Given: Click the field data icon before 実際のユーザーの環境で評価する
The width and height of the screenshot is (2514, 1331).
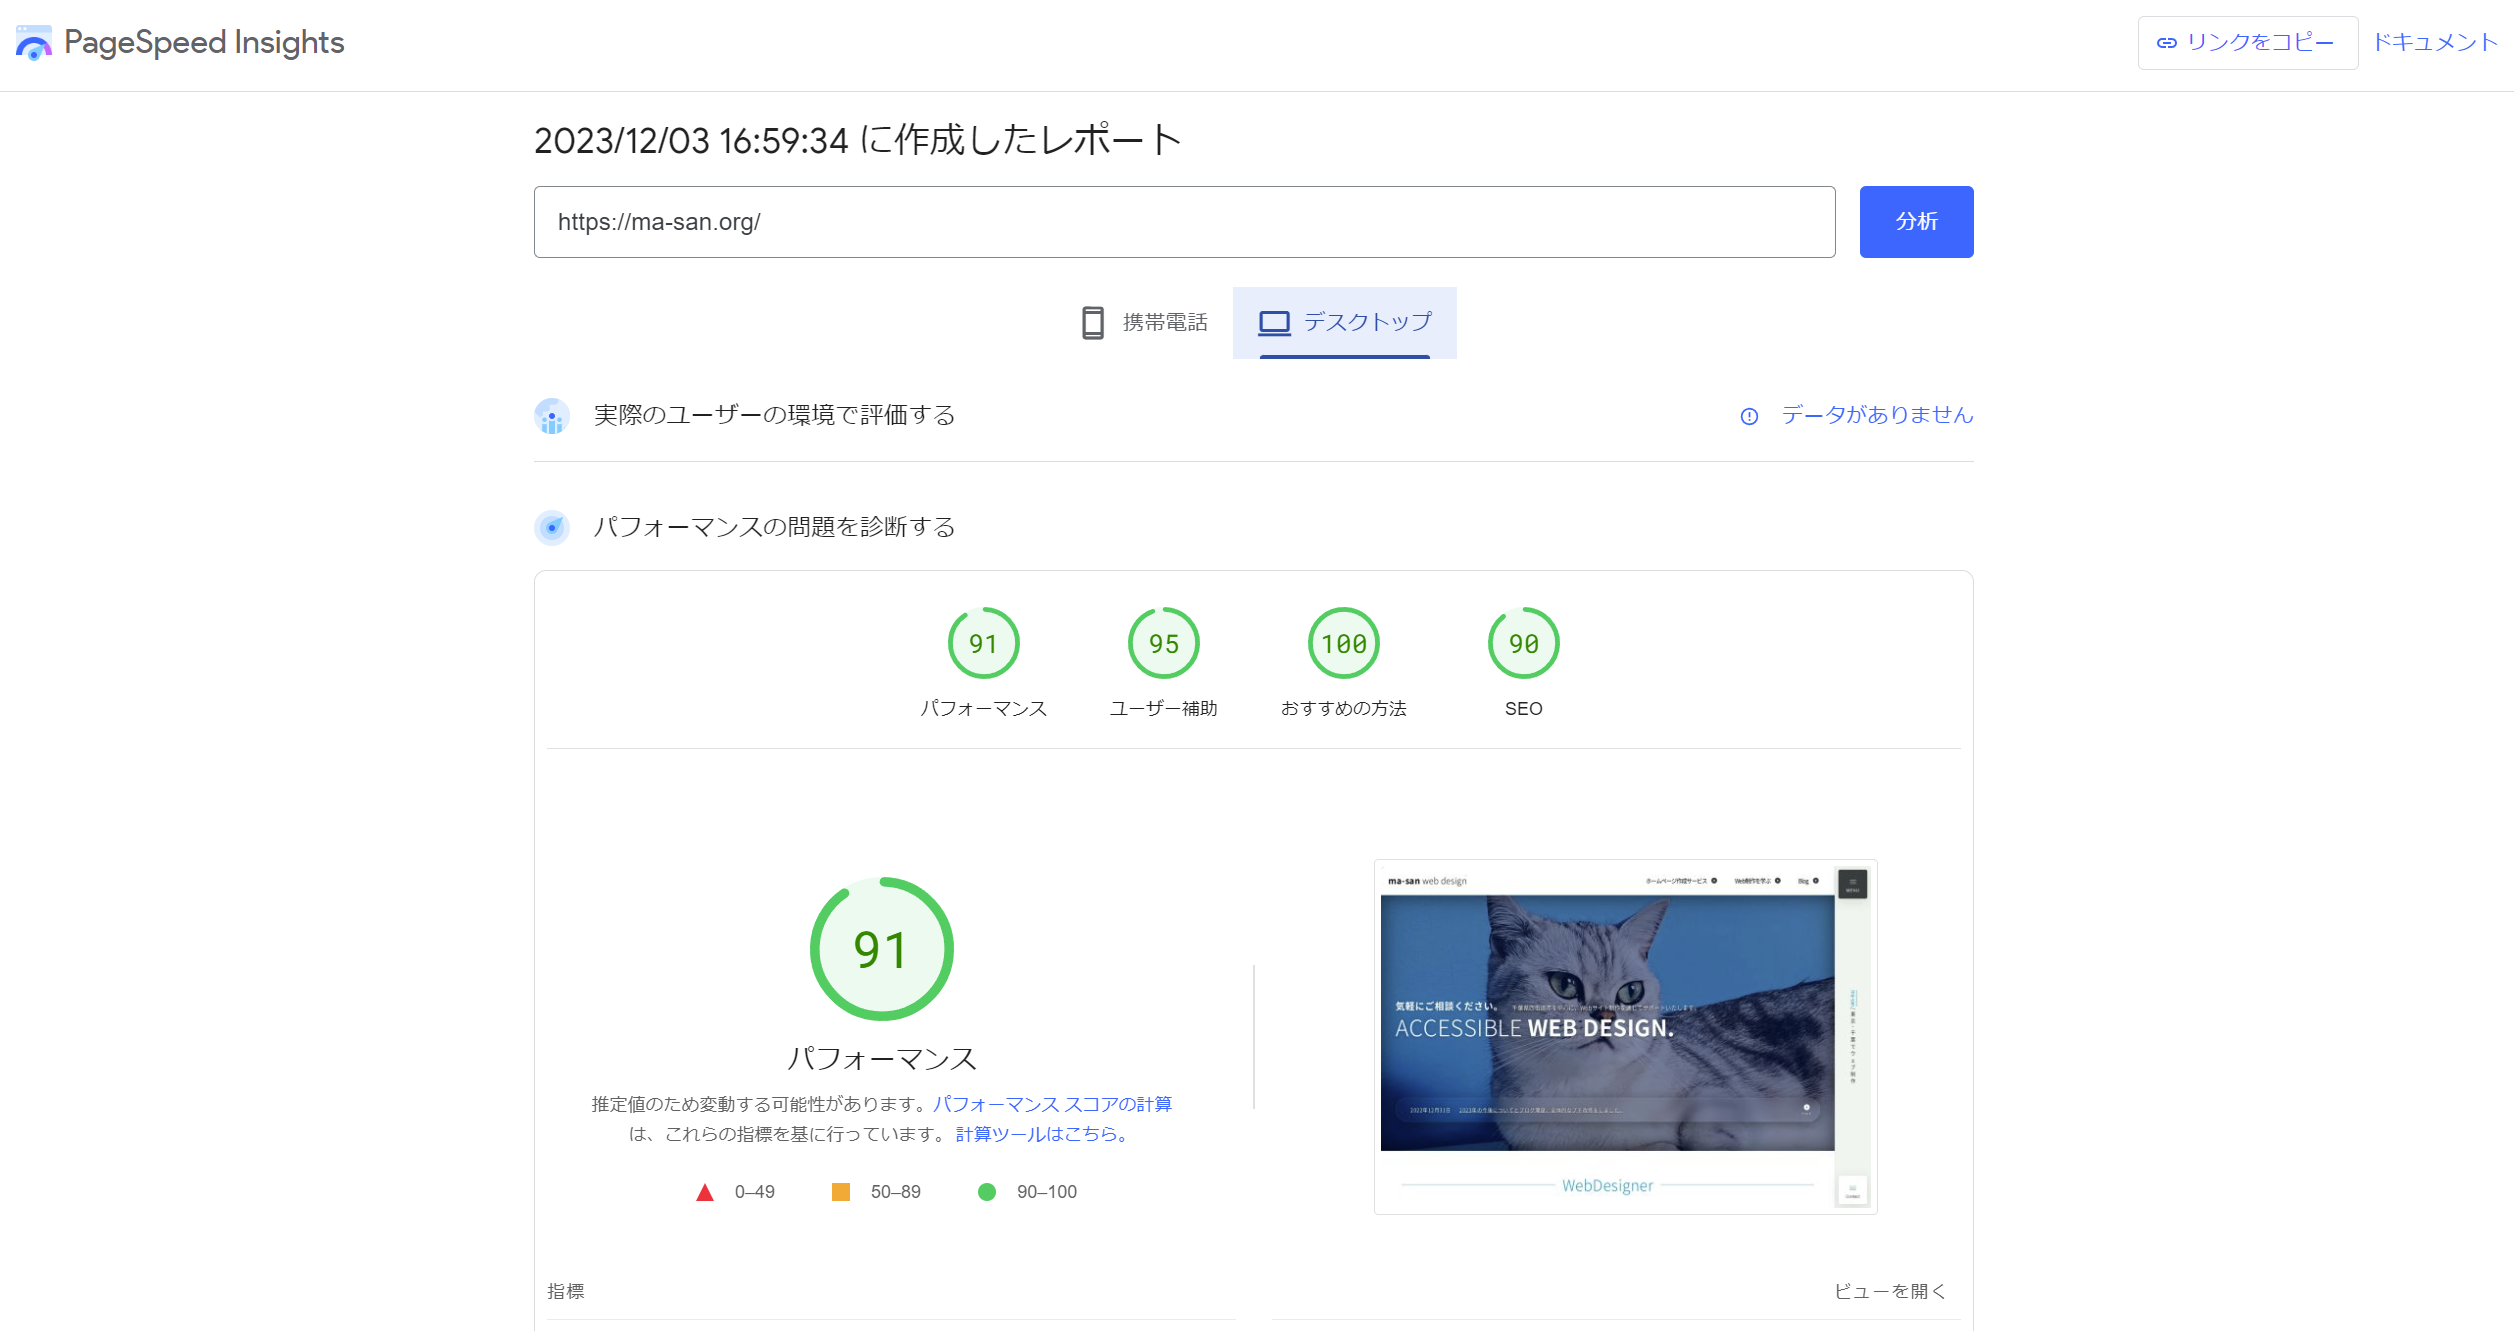Looking at the screenshot, I should pyautogui.click(x=551, y=415).
